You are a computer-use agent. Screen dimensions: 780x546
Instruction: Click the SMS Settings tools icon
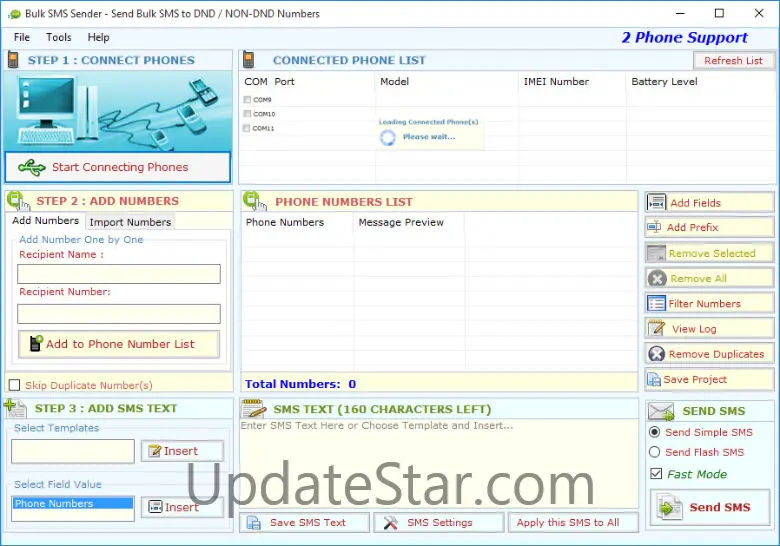tap(390, 523)
